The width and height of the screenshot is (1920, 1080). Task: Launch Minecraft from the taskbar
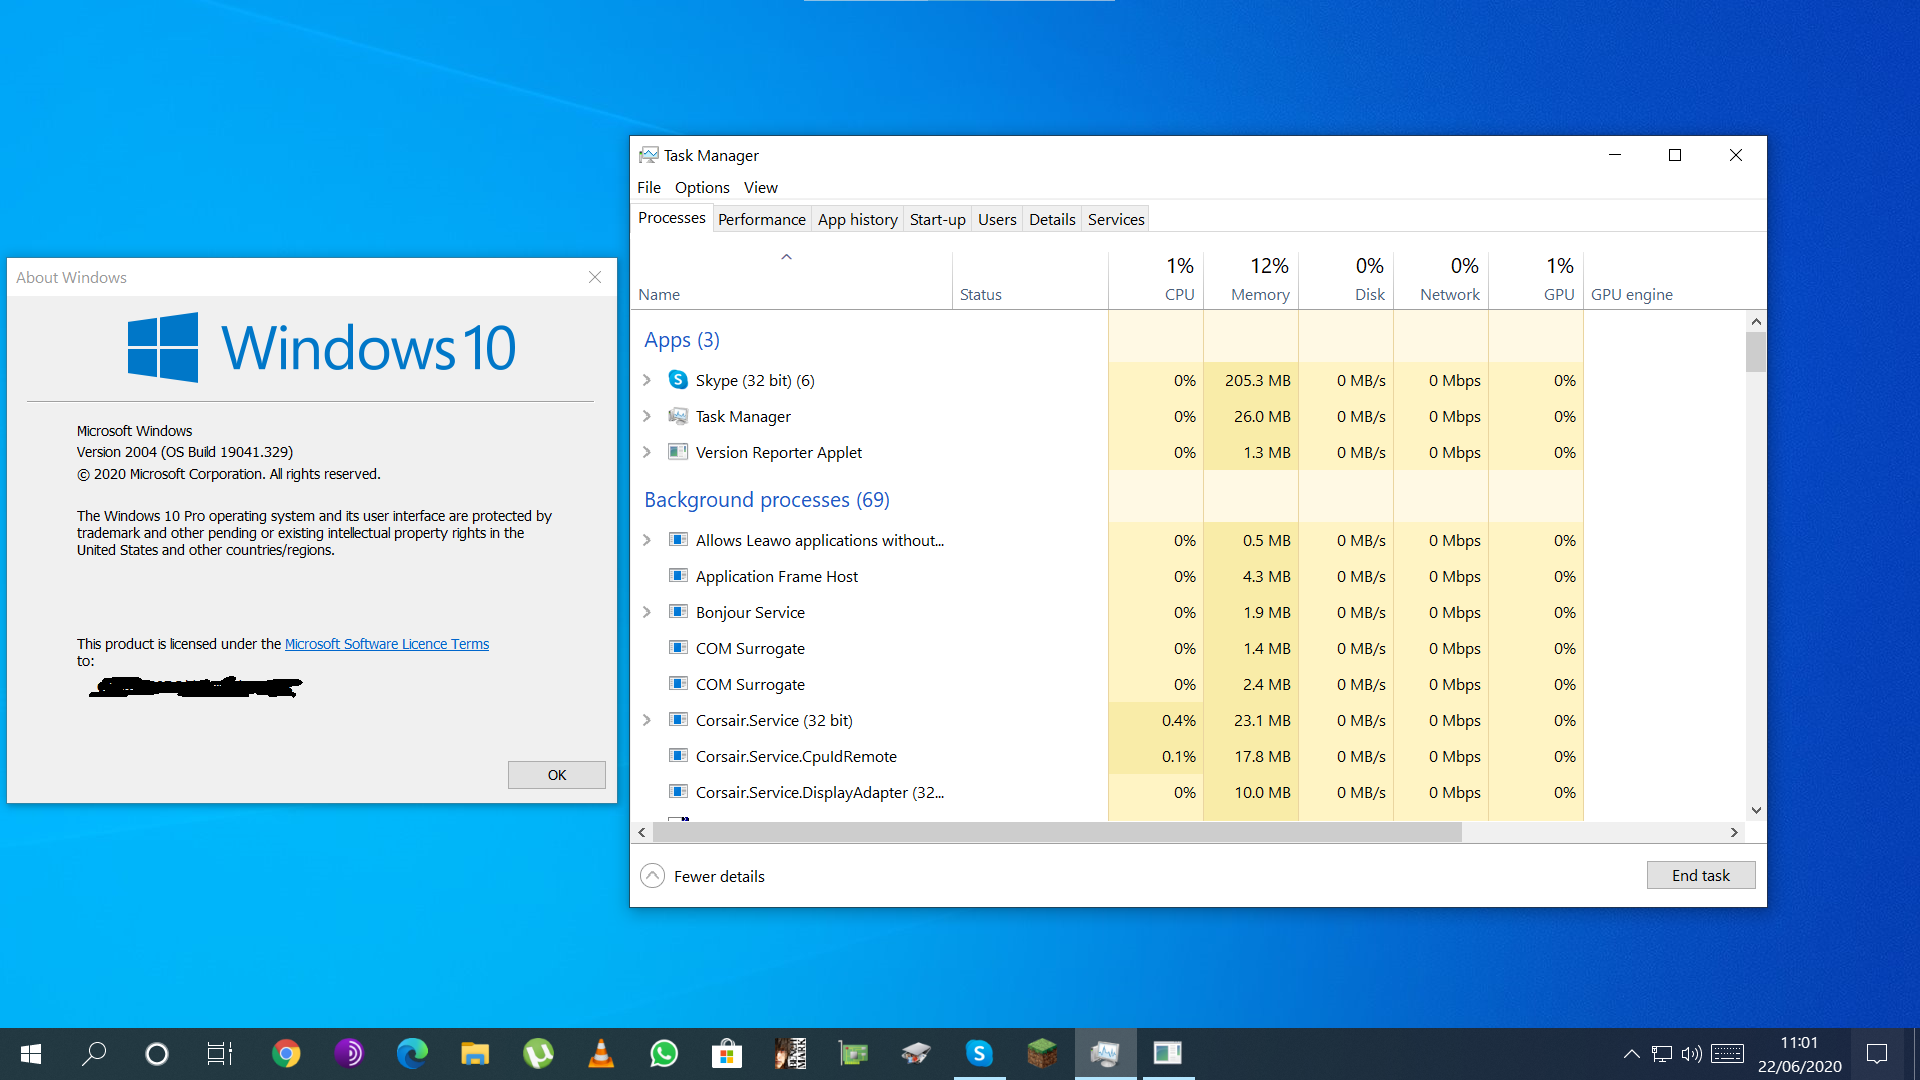(x=1042, y=1054)
